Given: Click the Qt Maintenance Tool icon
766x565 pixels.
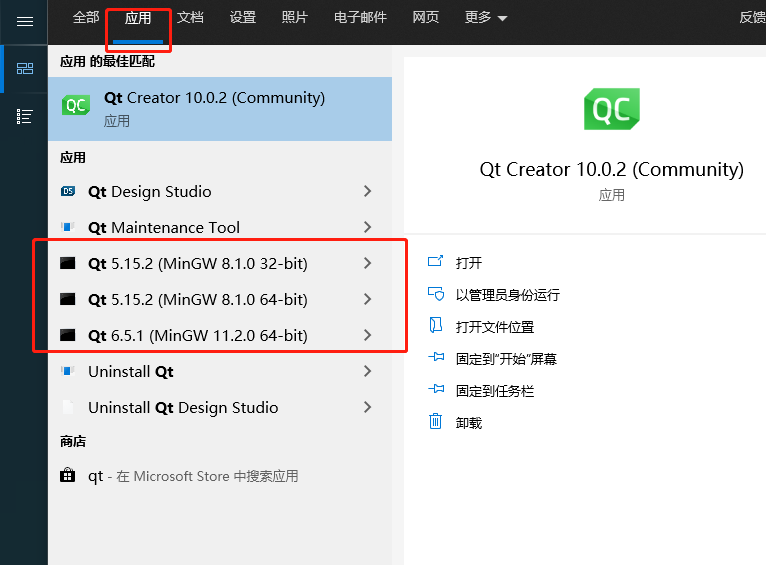Looking at the screenshot, I should tap(67, 227).
